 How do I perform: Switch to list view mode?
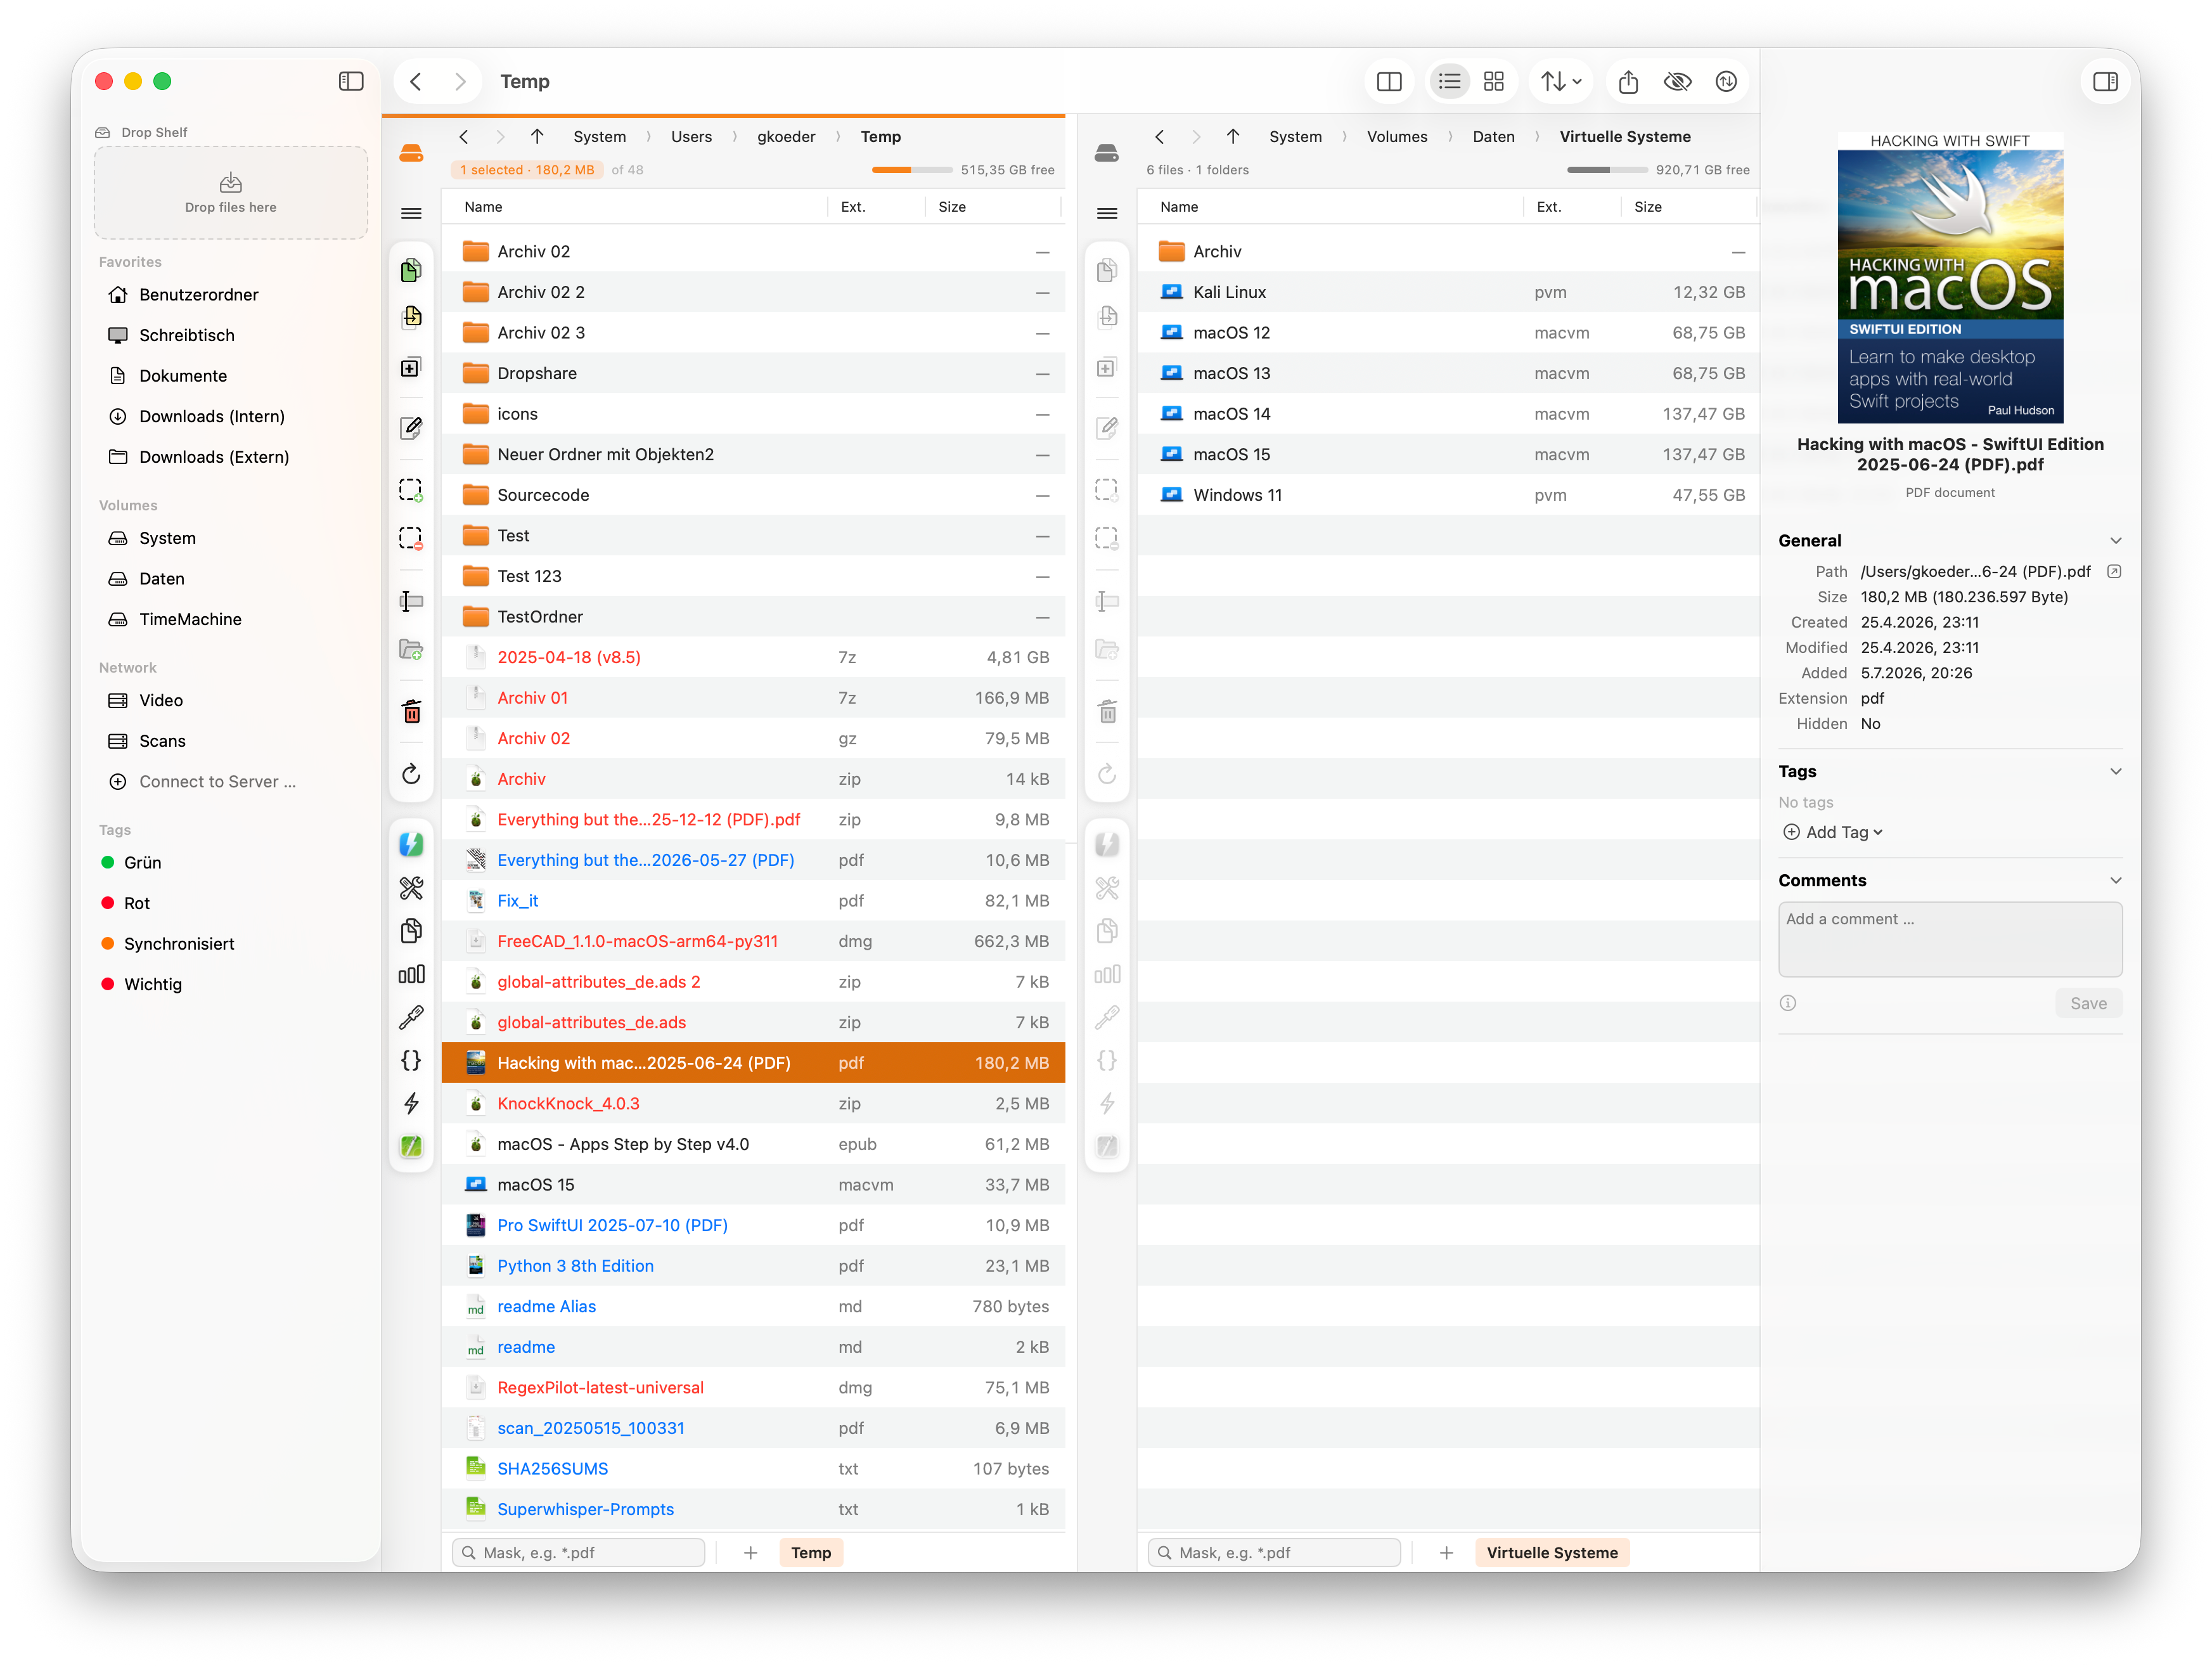tap(1449, 82)
